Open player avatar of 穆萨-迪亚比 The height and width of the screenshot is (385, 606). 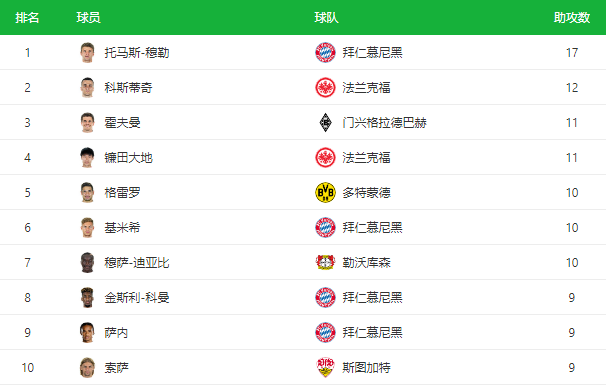[87, 262]
